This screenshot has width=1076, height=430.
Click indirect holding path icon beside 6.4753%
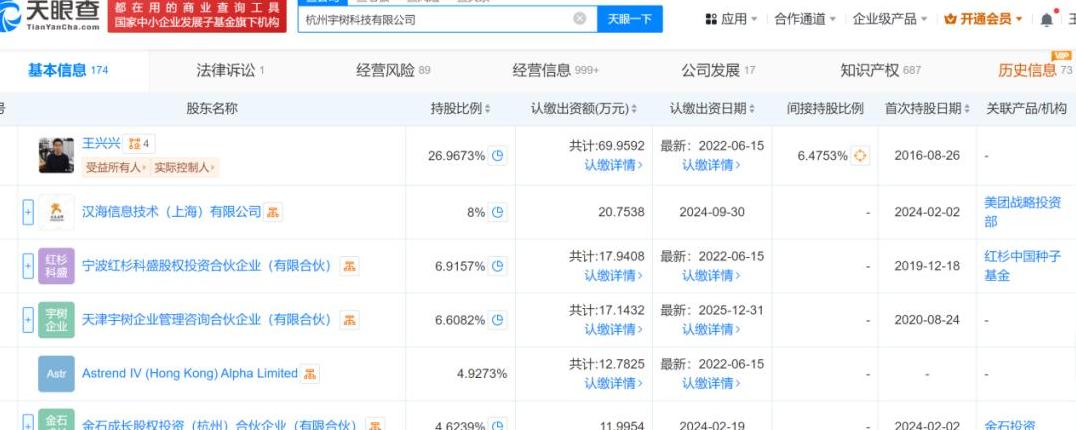pos(860,156)
